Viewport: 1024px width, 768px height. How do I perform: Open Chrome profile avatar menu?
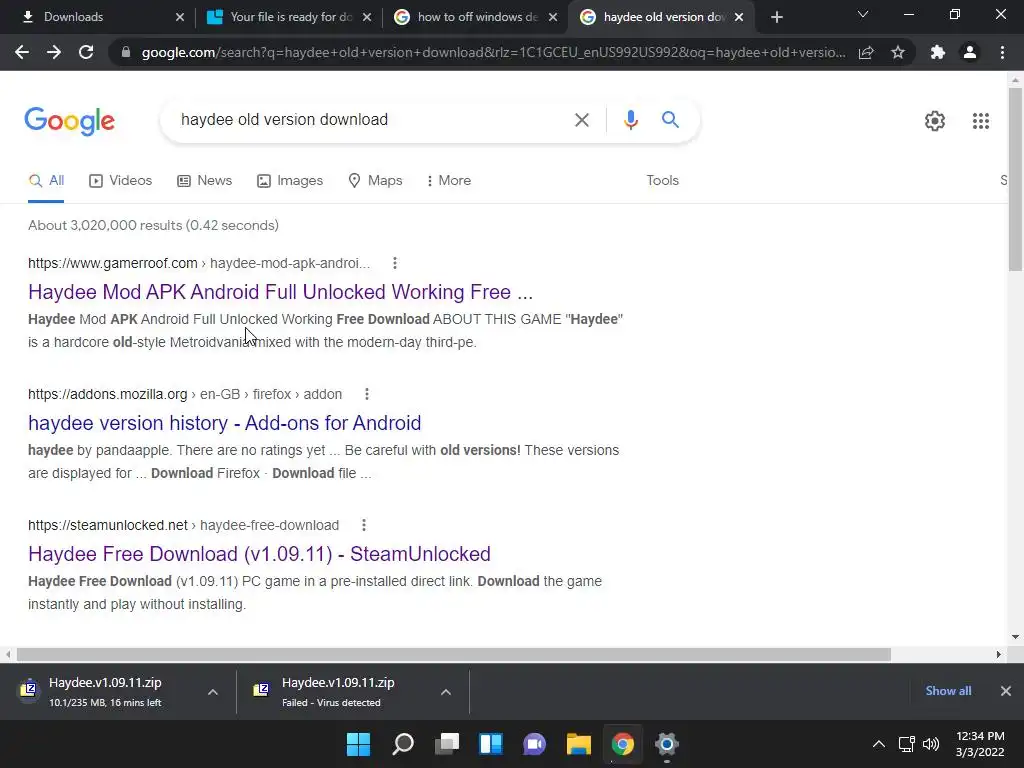pos(970,52)
